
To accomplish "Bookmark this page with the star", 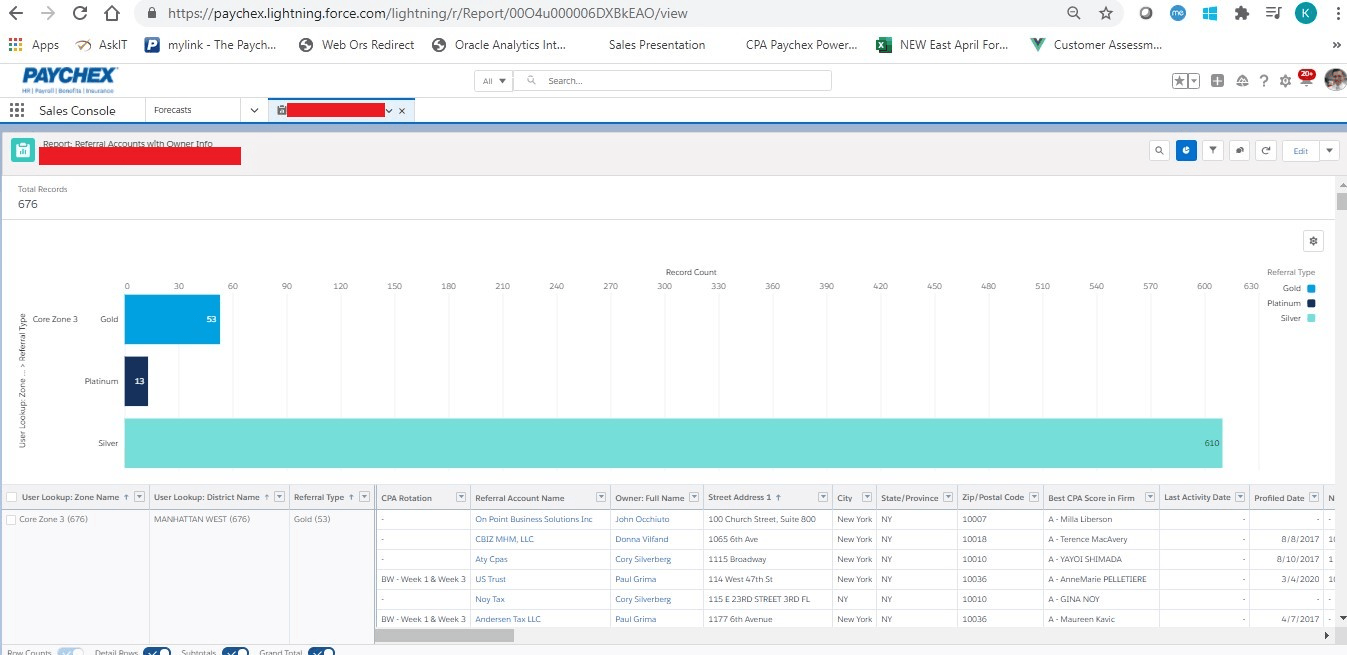I will [x=1106, y=13].
